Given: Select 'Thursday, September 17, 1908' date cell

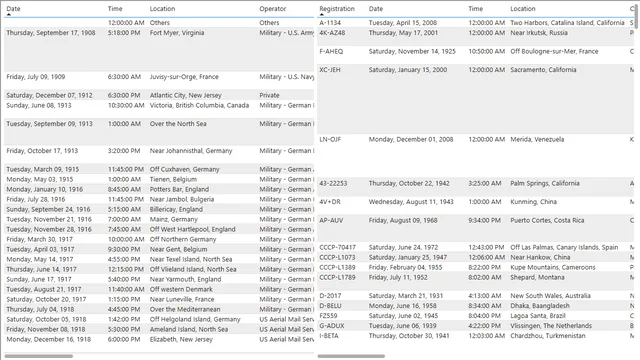Looking at the screenshot, I should 51,33.
